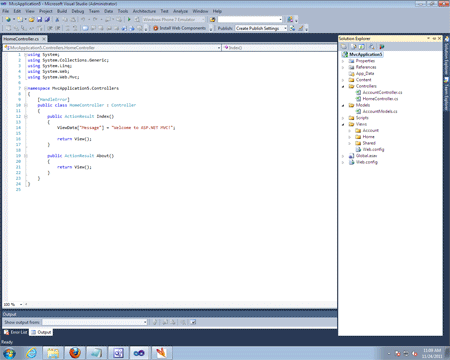Click the Team Explorer side tab
The image size is (450, 360).
[447, 94]
